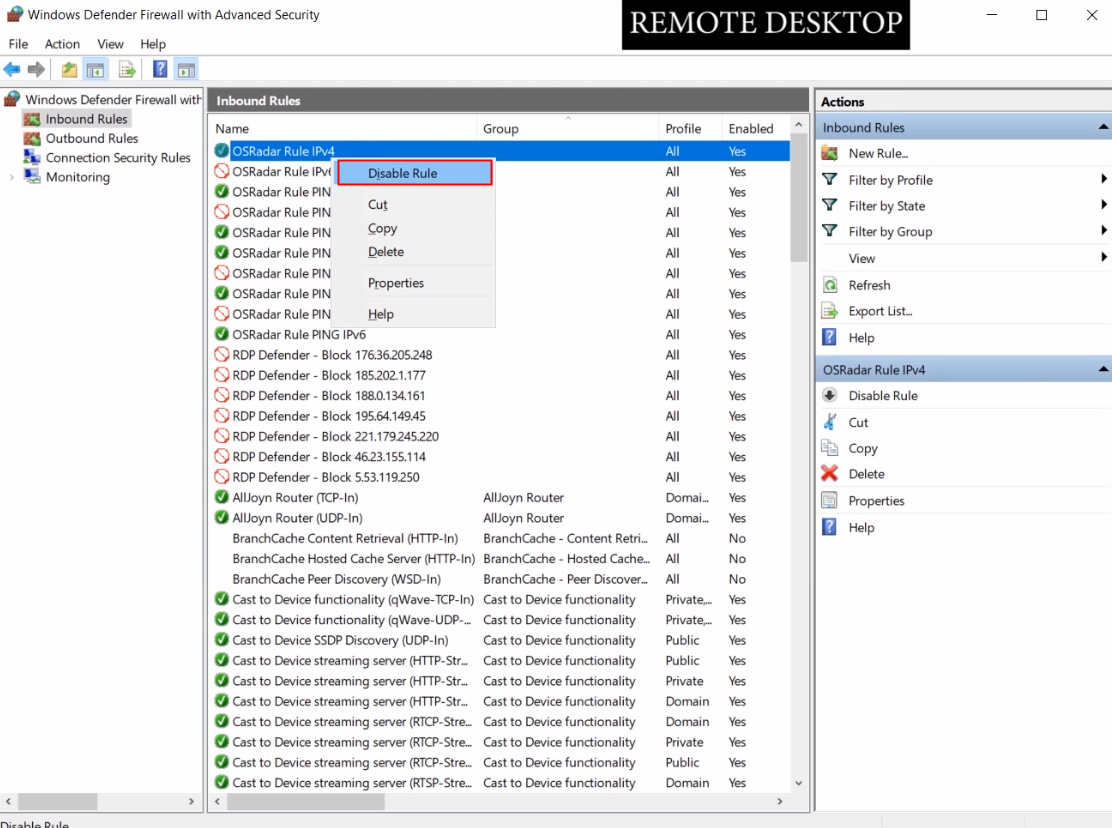The width and height of the screenshot is (1112, 828).
Task: Sort rules by the Name column header
Action: [x=345, y=128]
